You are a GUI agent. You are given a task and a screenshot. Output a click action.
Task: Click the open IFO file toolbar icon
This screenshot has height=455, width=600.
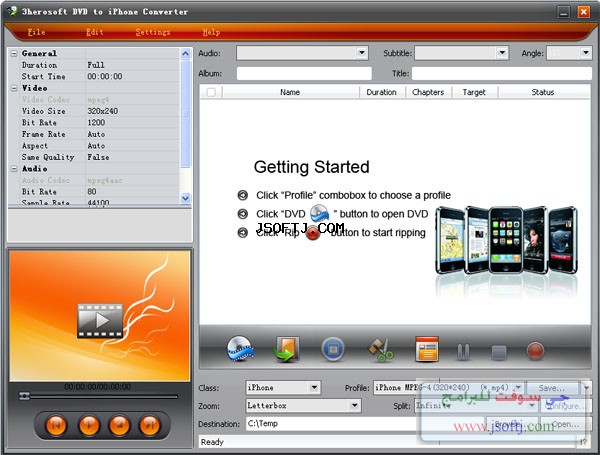(x=286, y=349)
